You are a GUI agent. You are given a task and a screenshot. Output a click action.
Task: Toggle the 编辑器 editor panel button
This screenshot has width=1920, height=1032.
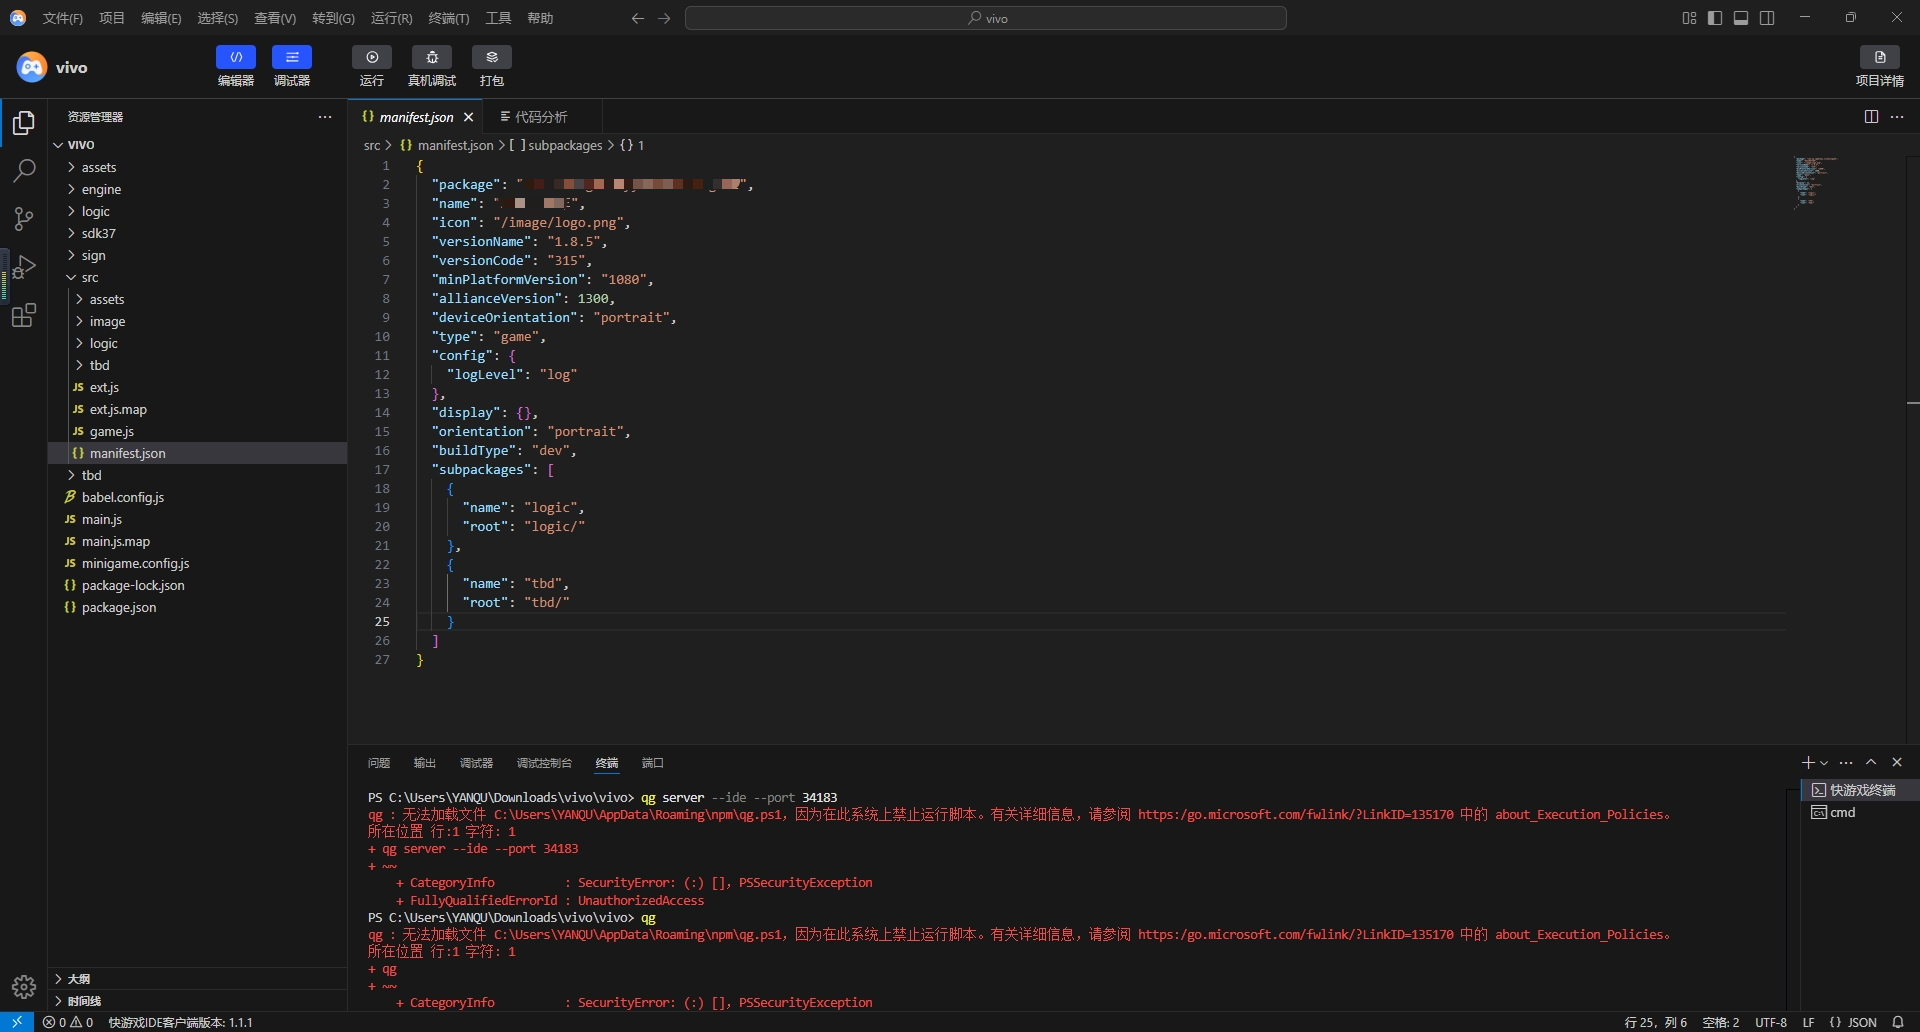point(236,58)
